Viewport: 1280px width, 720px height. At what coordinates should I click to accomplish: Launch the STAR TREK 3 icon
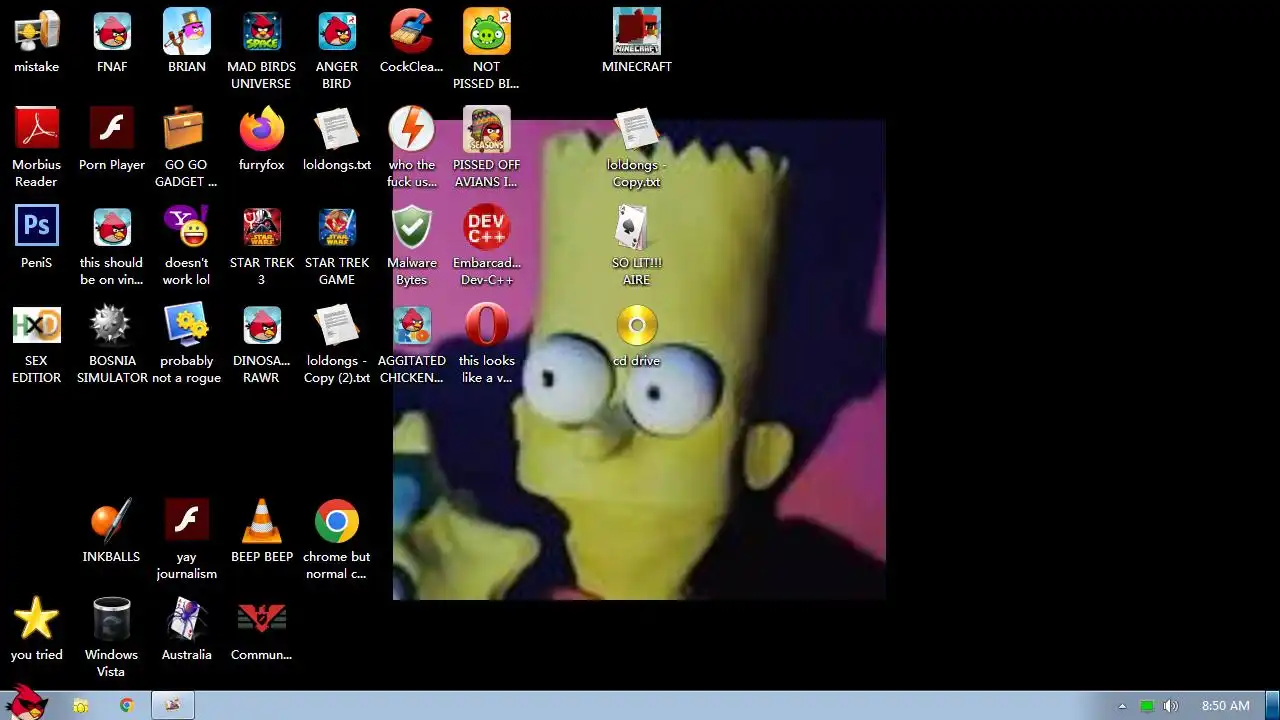coord(262,246)
